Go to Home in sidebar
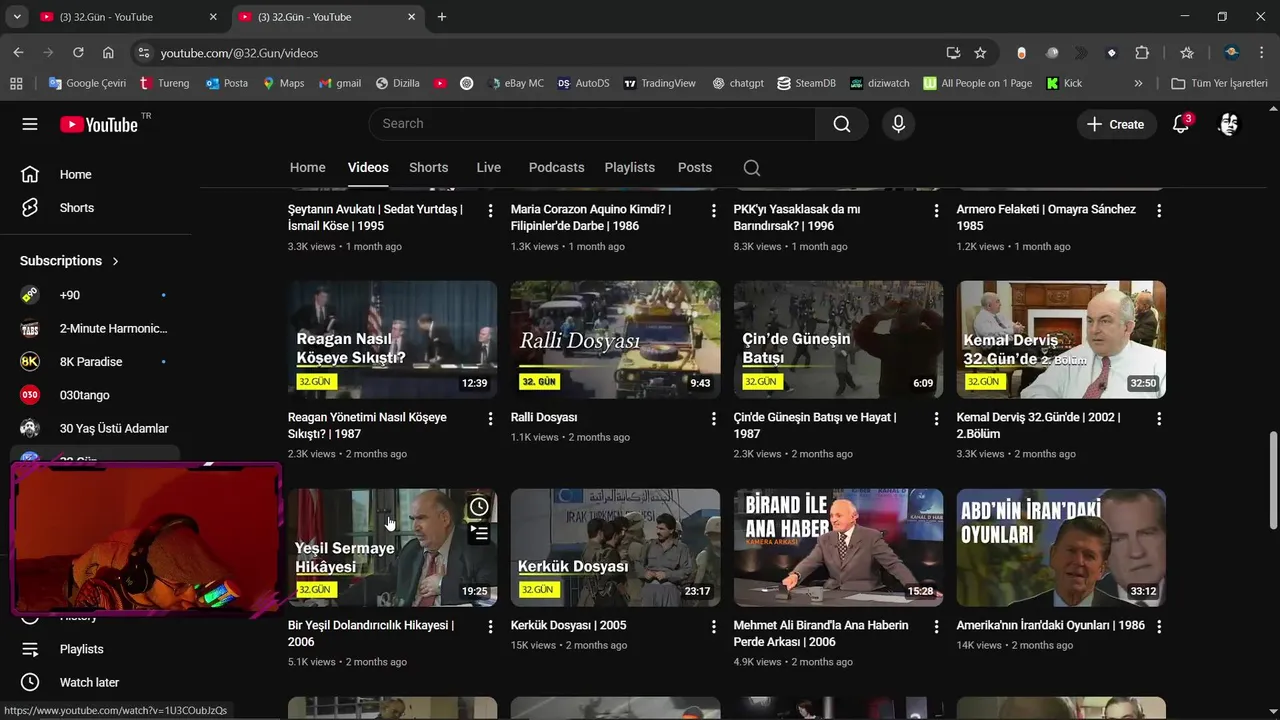The image size is (1280, 720). [95, 175]
